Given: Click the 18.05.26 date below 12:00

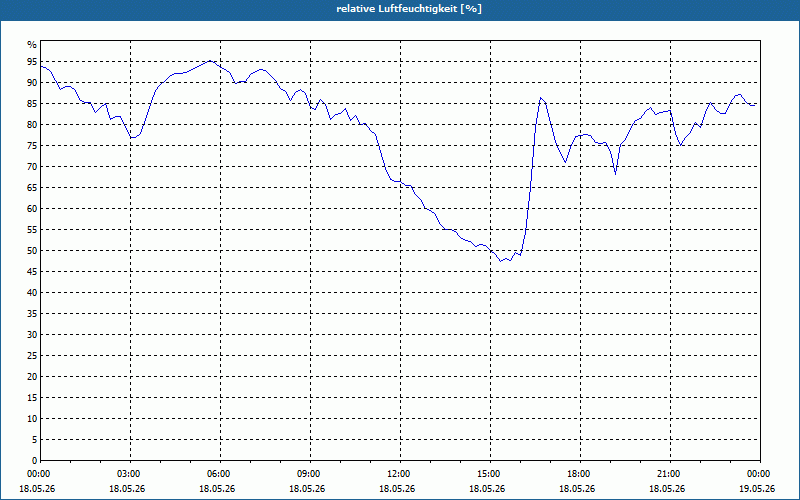Looking at the screenshot, I should 397,489.
